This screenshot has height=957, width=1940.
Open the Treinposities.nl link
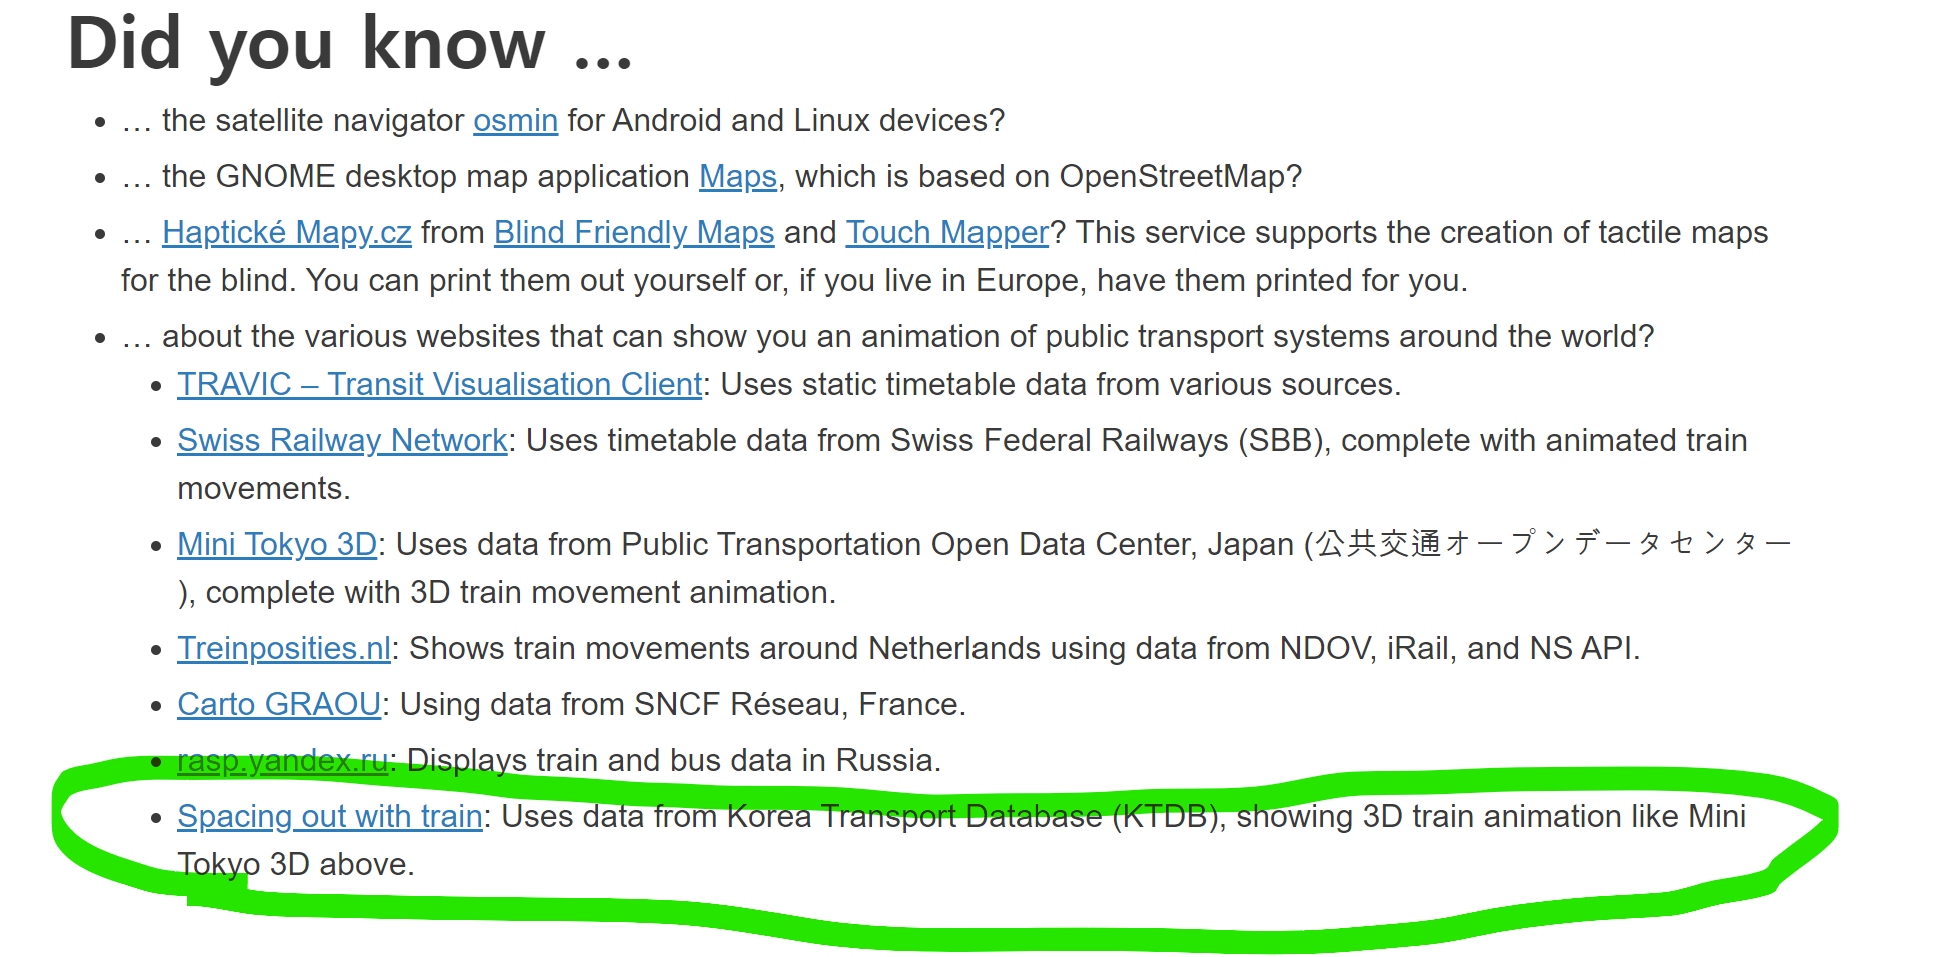(284, 649)
